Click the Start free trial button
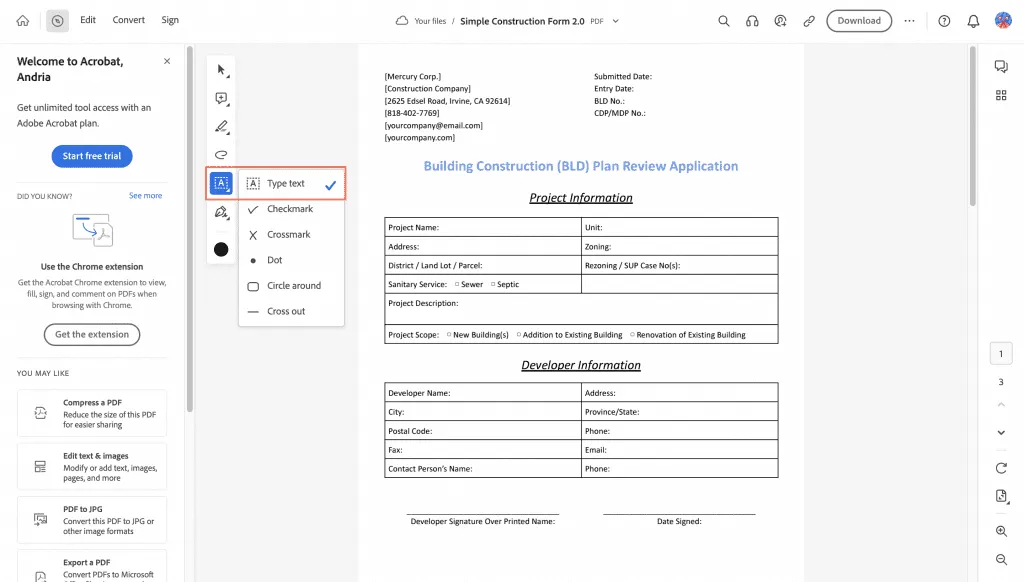Image resolution: width=1024 pixels, height=582 pixels. (x=92, y=155)
